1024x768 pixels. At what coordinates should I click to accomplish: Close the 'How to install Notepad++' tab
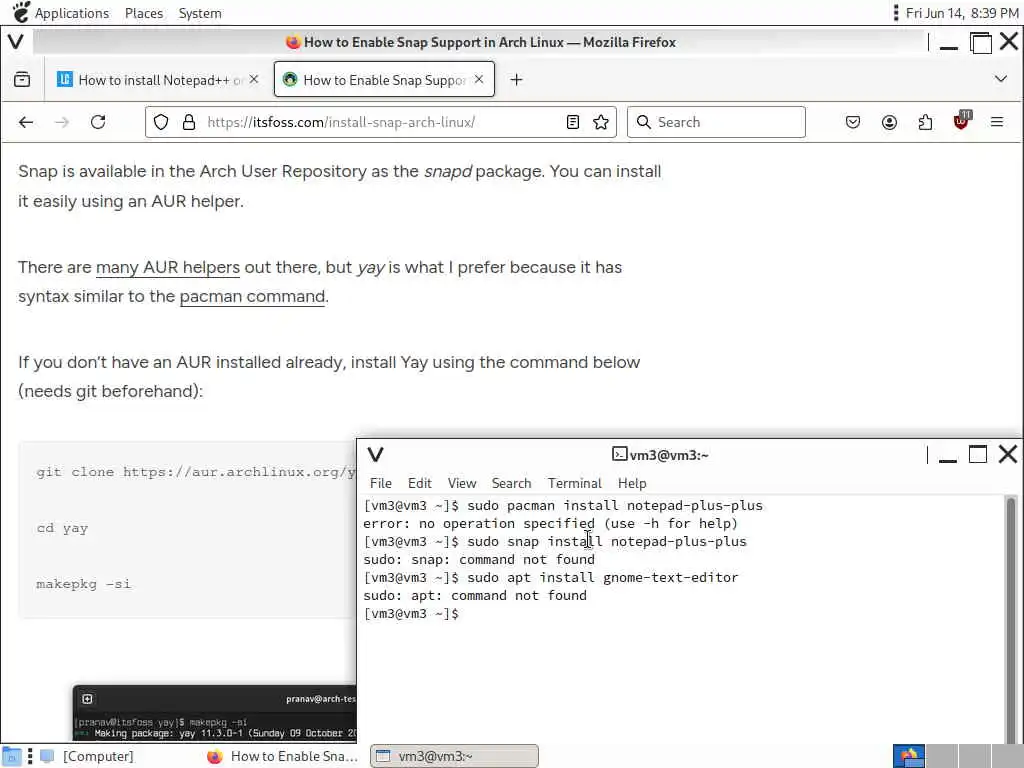(254, 79)
